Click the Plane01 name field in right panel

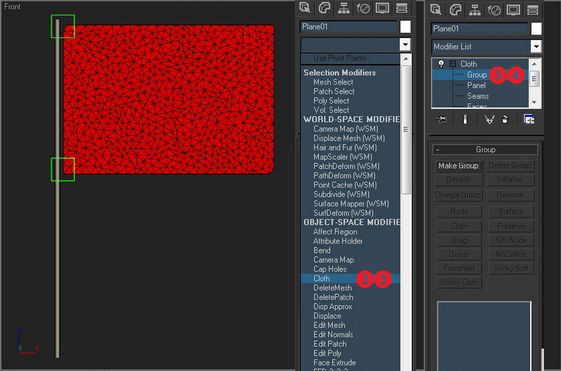pyautogui.click(x=479, y=29)
